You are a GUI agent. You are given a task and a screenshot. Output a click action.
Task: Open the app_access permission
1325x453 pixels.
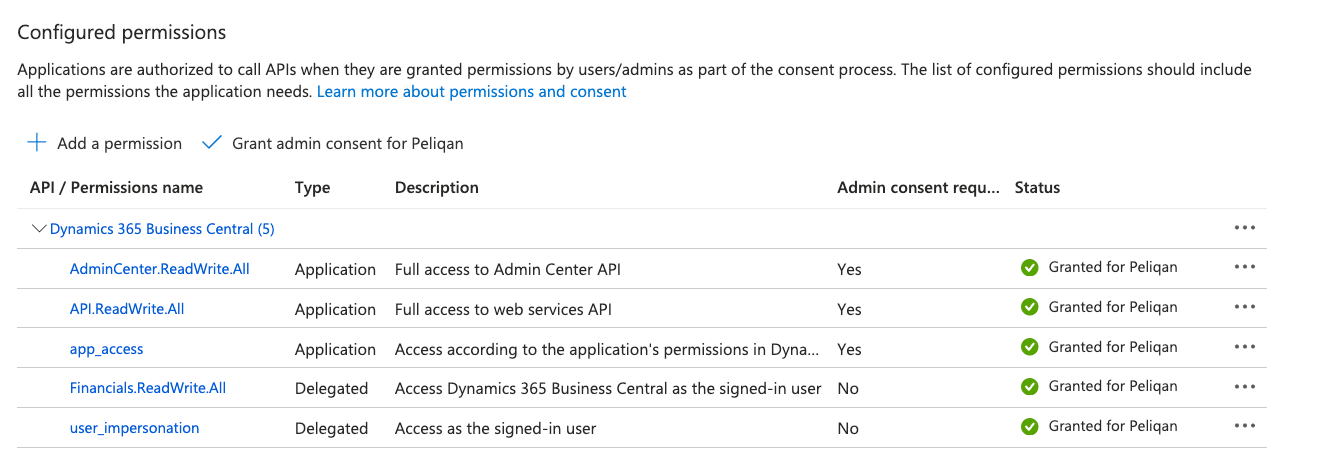(106, 349)
